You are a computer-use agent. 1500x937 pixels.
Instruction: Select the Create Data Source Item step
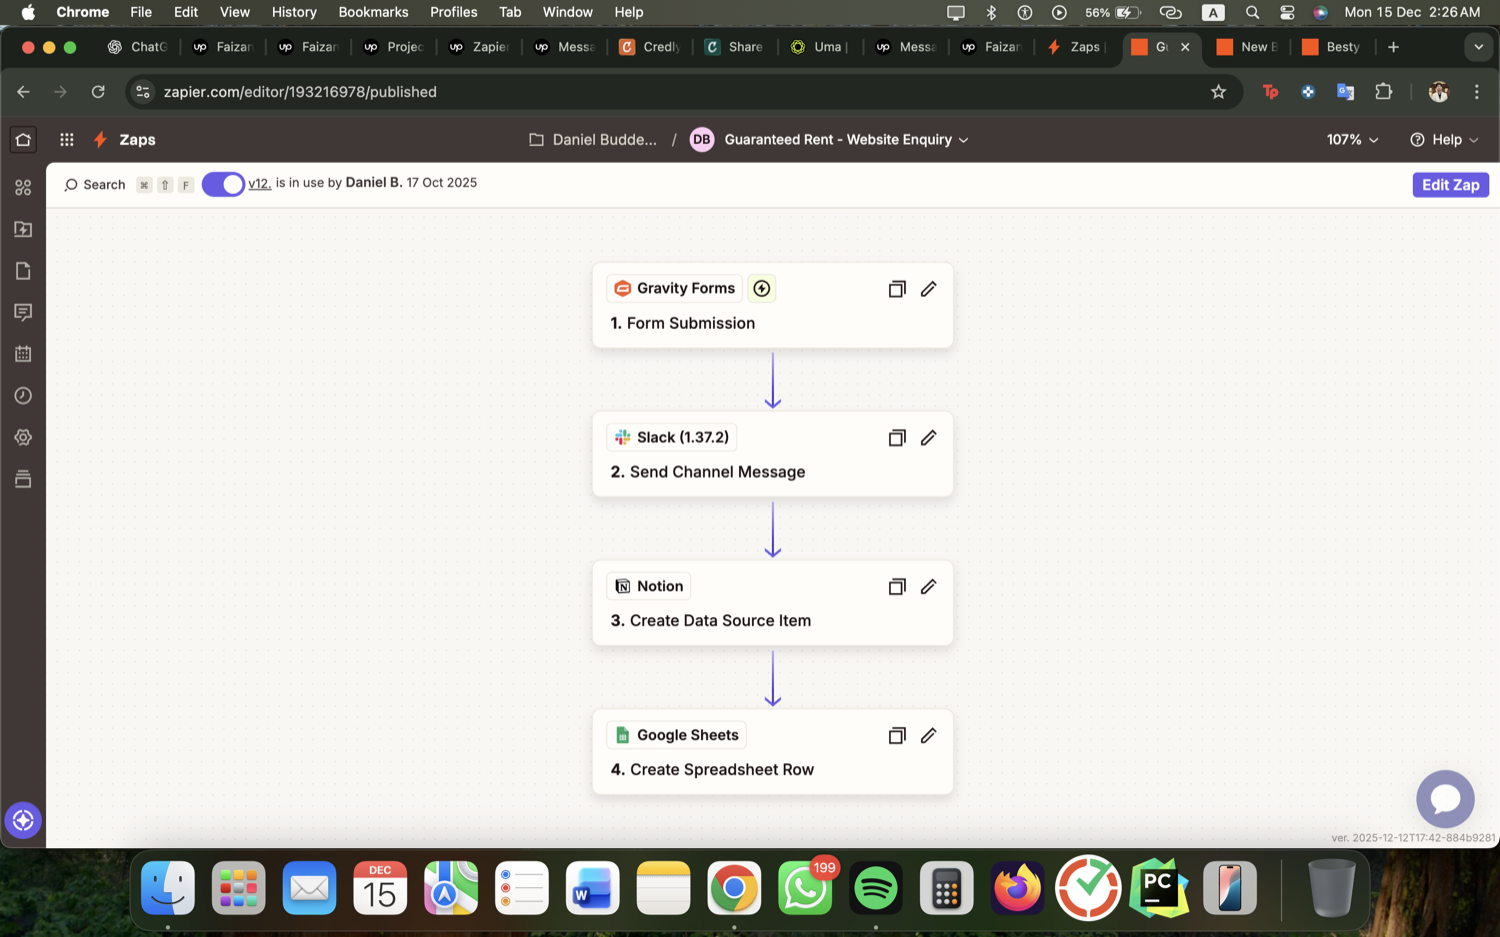(x=772, y=603)
